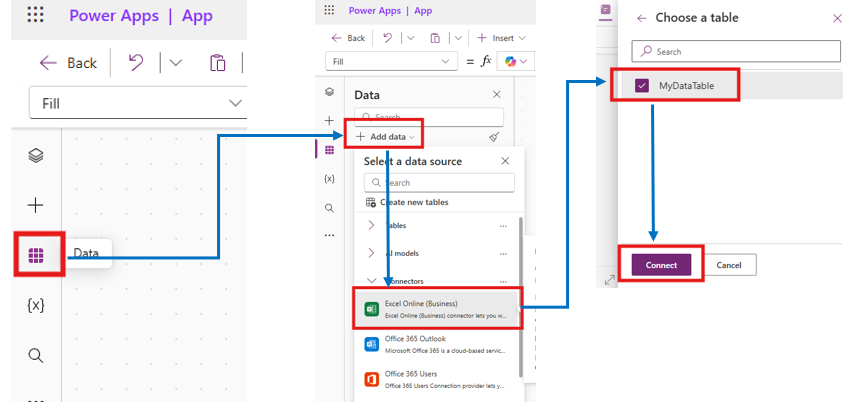Open the Tables section more options ellipsis
Viewport: 843px width, 402px height.
click(x=503, y=226)
